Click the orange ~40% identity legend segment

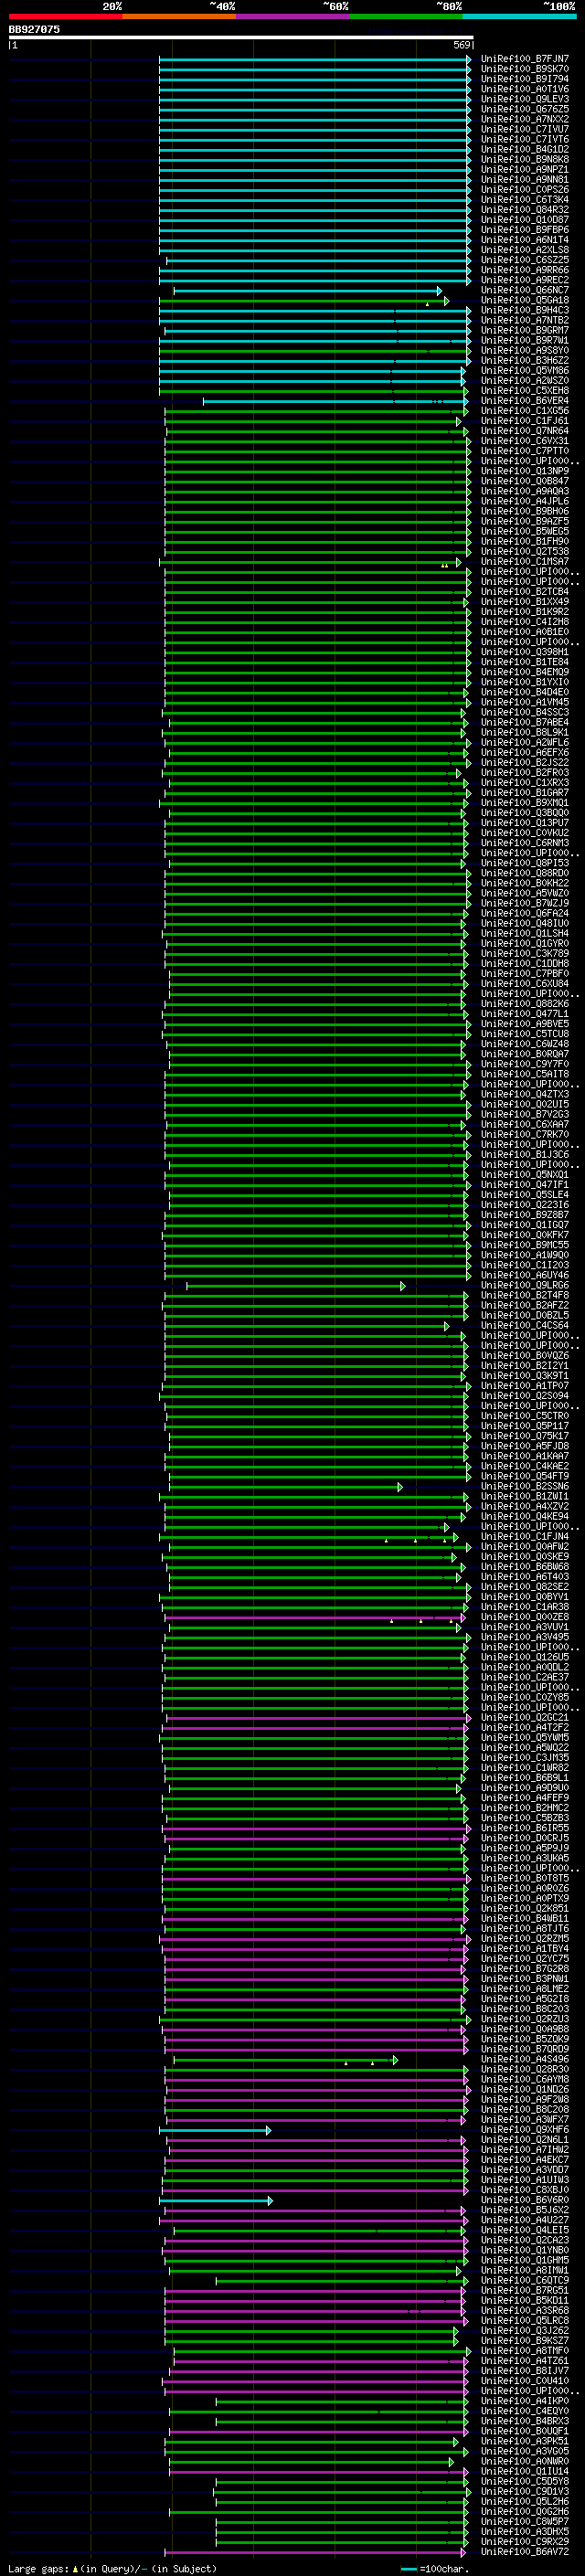click(179, 16)
